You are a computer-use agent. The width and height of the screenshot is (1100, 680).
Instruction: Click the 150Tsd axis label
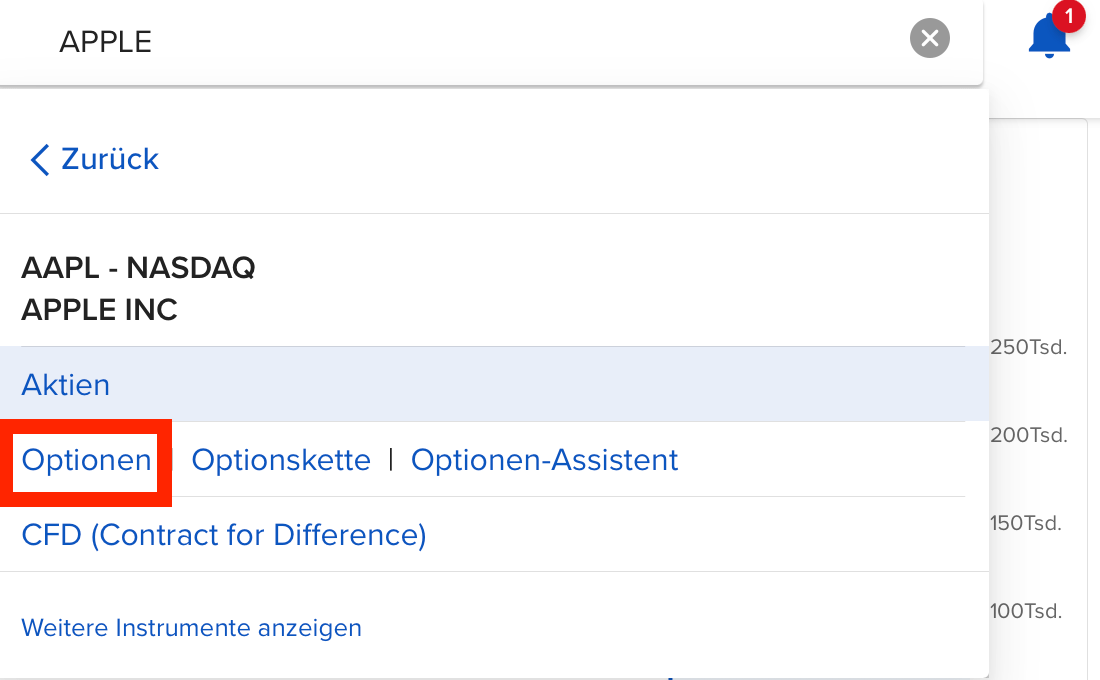pos(1027,523)
